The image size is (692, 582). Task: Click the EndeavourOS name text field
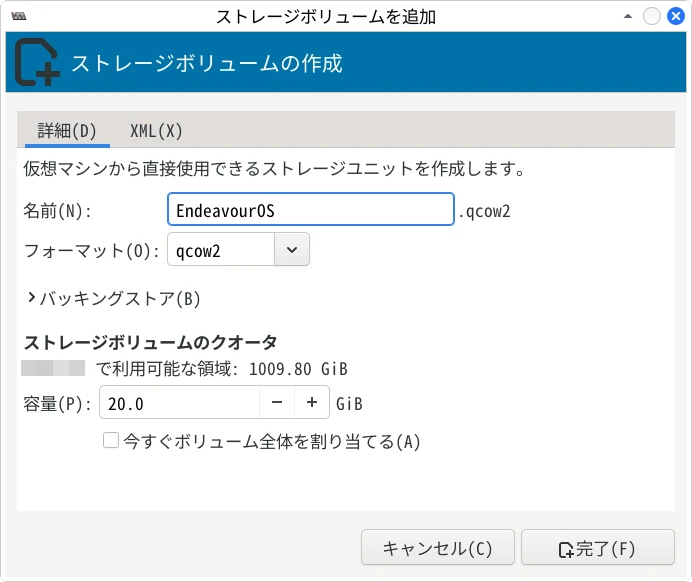(x=310, y=211)
